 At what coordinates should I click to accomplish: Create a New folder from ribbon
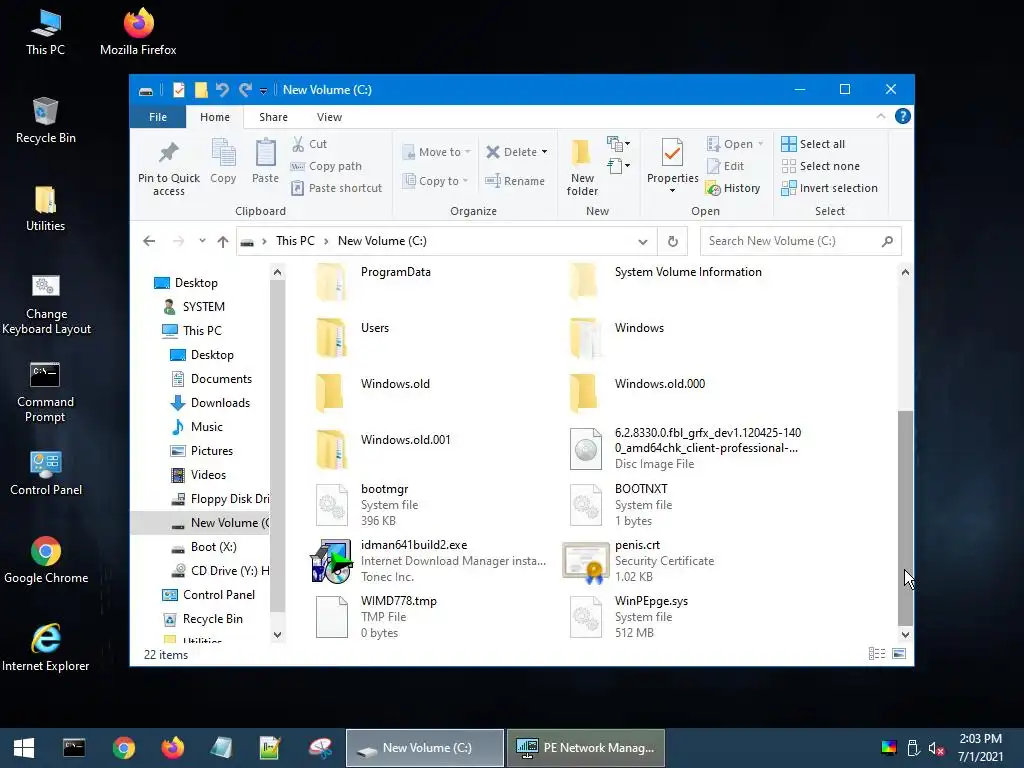pyautogui.click(x=582, y=168)
